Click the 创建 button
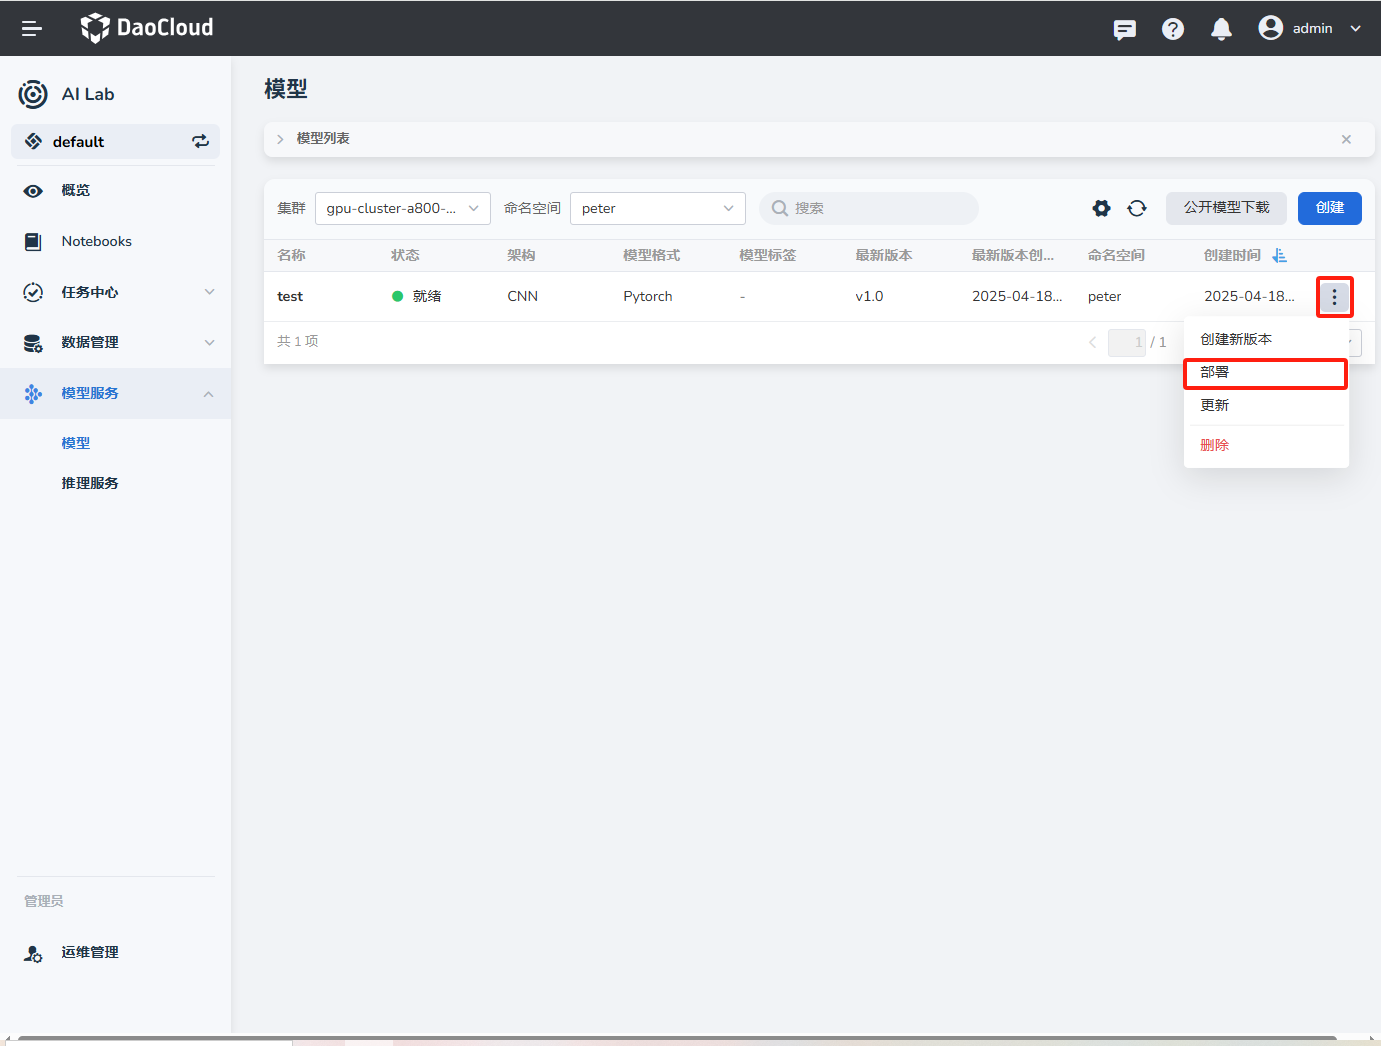The width and height of the screenshot is (1381, 1046). click(x=1329, y=208)
